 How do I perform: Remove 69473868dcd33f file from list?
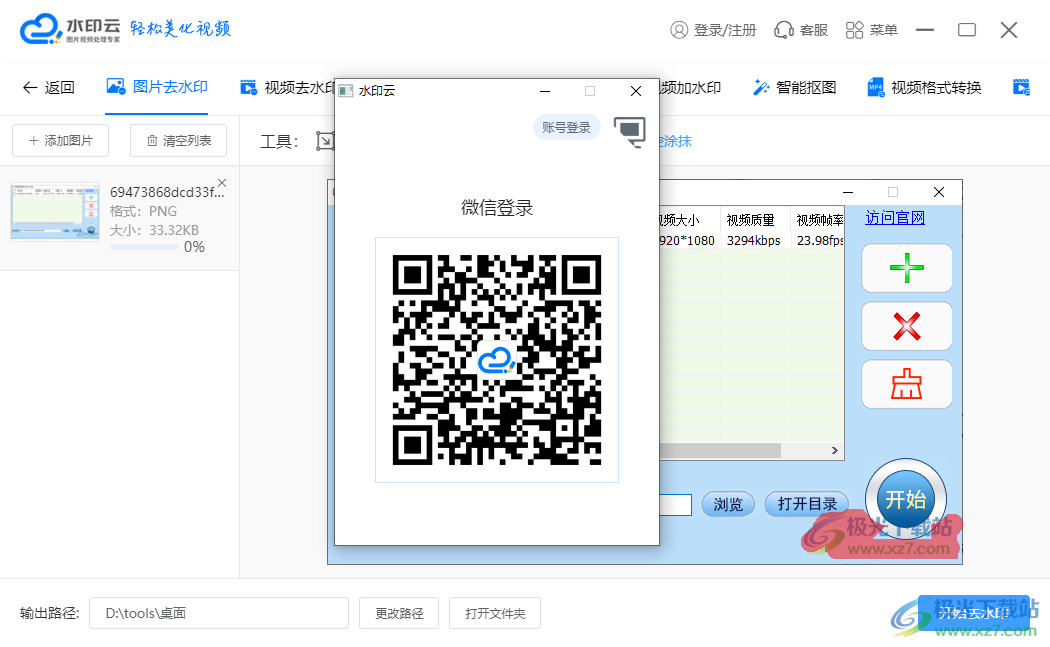click(x=222, y=183)
